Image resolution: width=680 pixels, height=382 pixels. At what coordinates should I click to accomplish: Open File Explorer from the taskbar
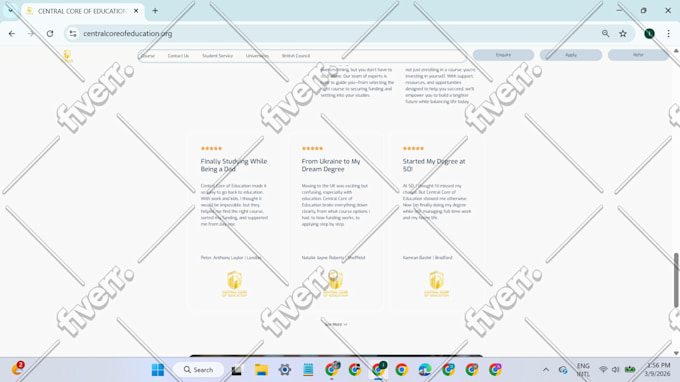[x=261, y=370]
